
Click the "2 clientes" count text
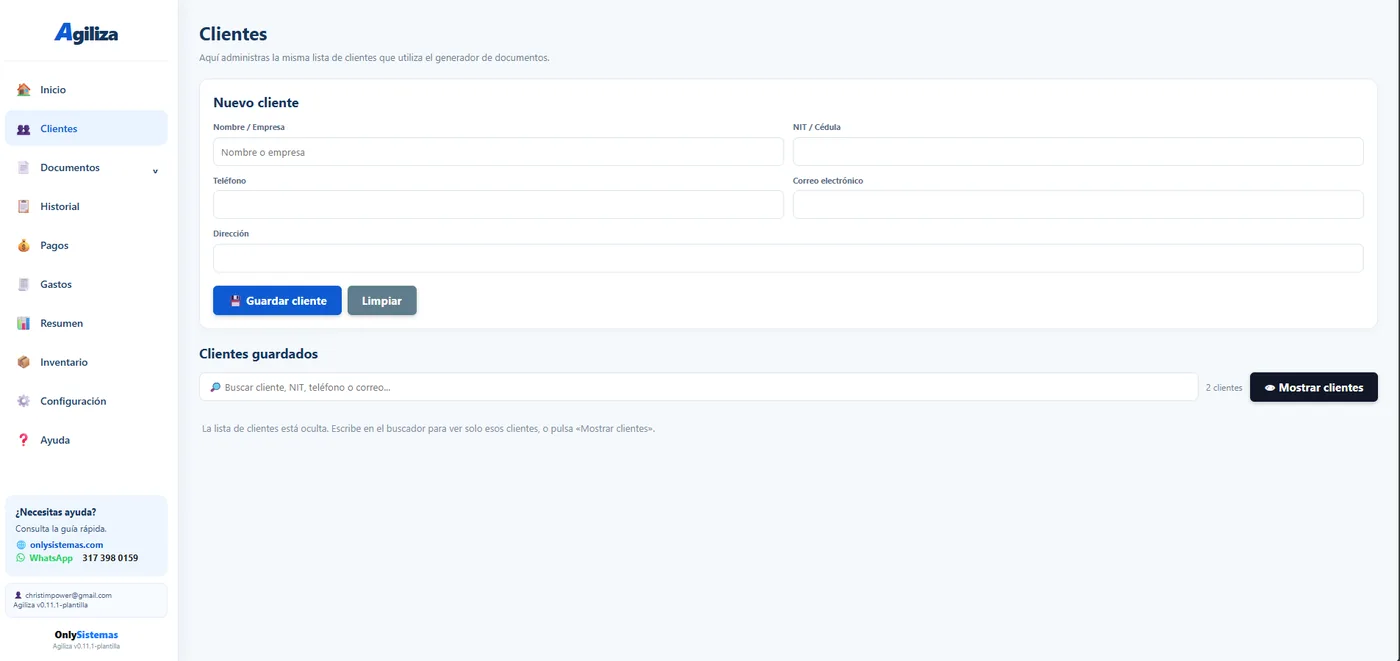tap(1224, 388)
